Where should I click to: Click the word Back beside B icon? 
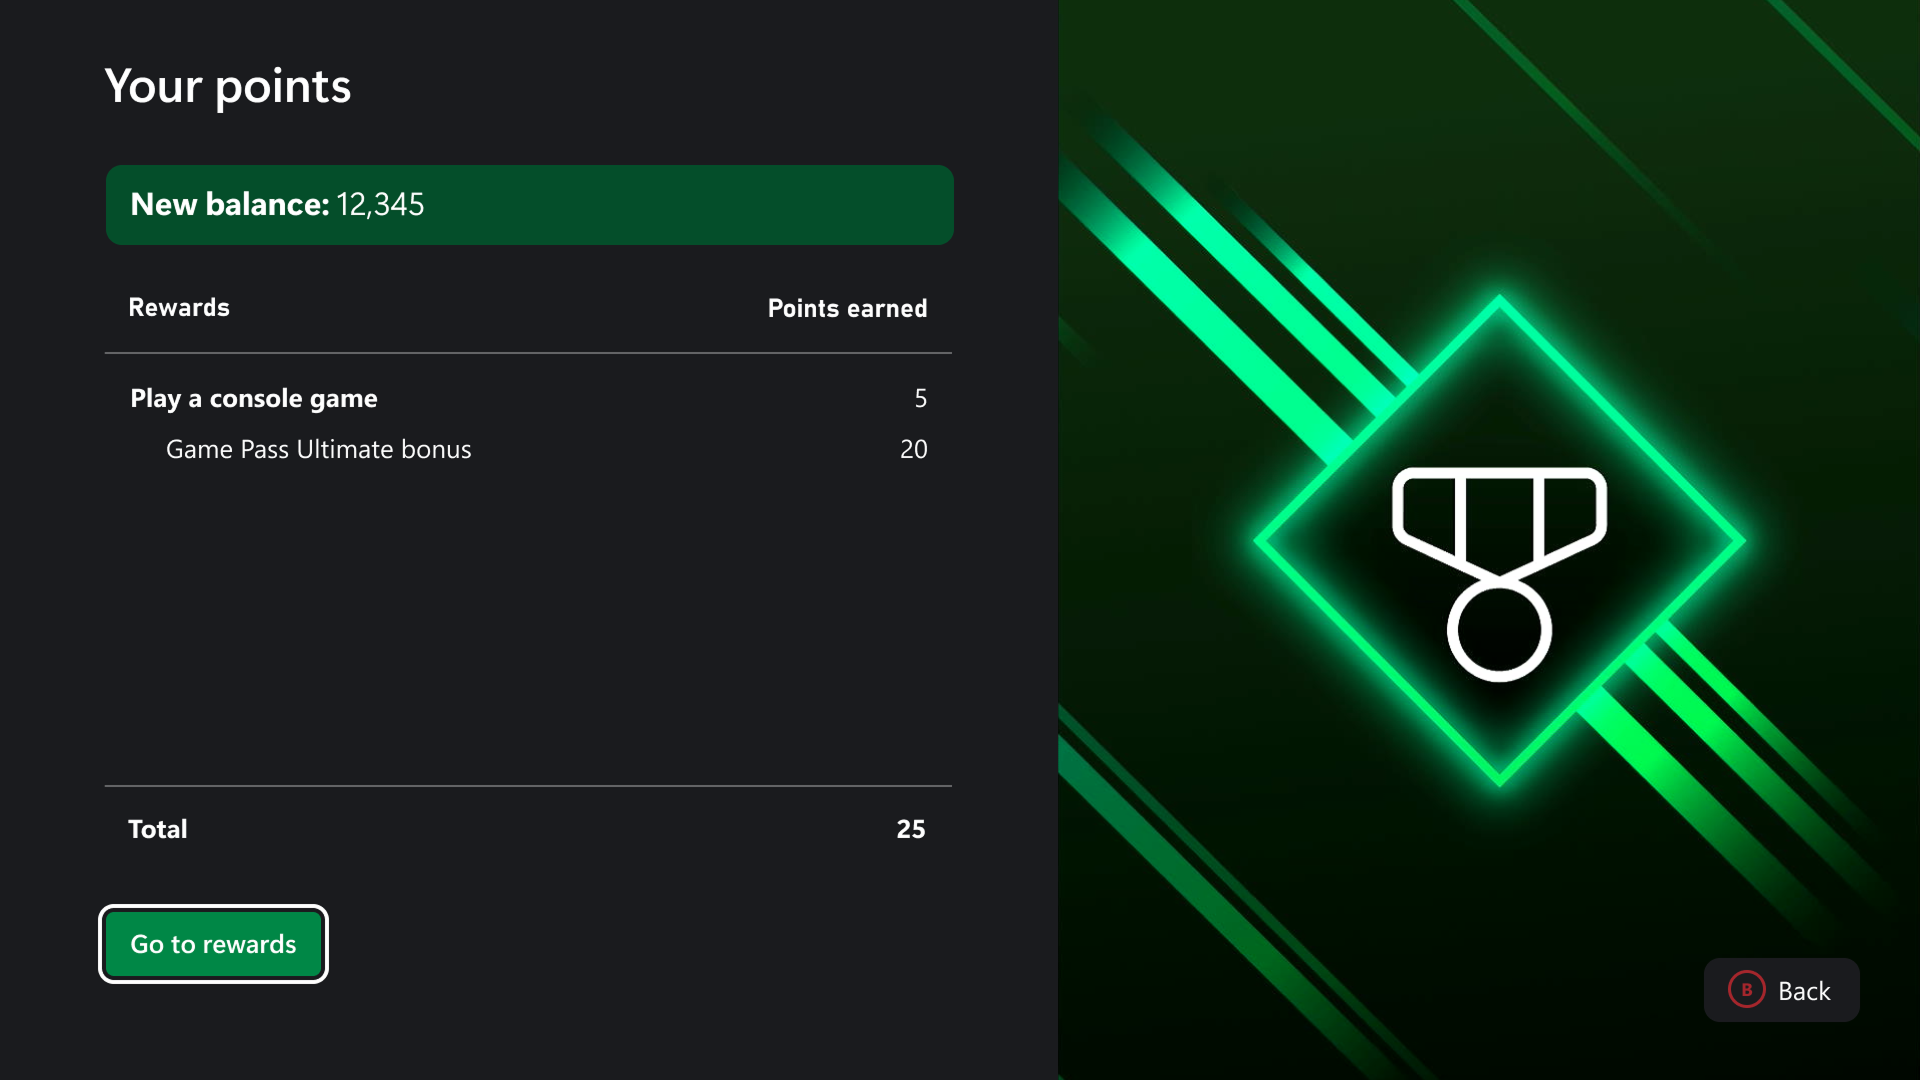point(1804,991)
